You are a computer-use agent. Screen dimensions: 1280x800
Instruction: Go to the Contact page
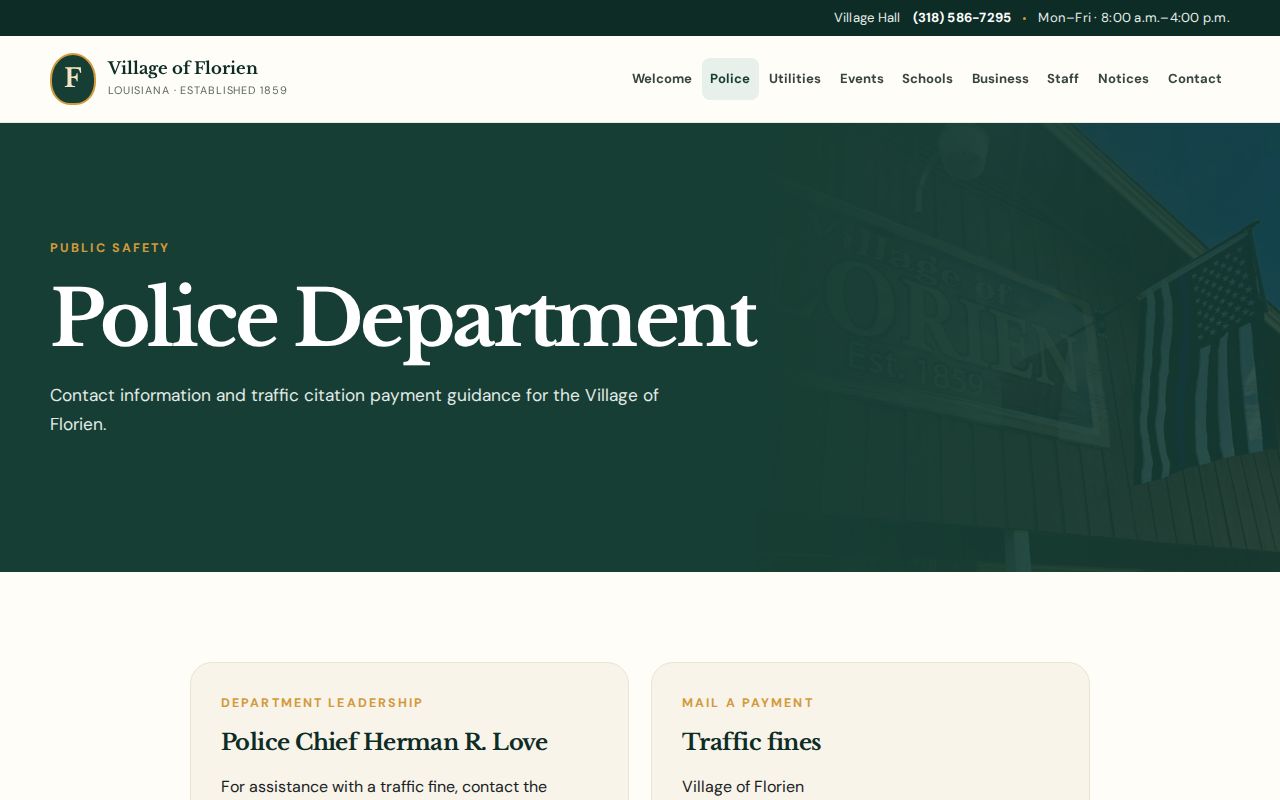pyautogui.click(x=1195, y=79)
